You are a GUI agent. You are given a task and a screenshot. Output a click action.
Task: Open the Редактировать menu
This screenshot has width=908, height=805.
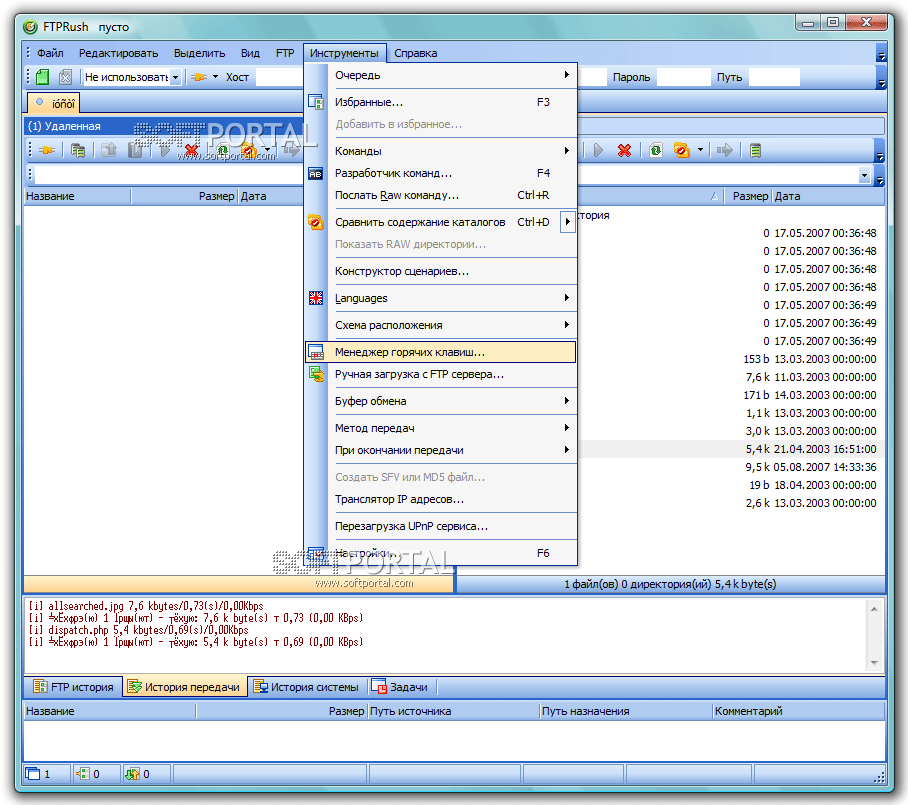tap(119, 53)
